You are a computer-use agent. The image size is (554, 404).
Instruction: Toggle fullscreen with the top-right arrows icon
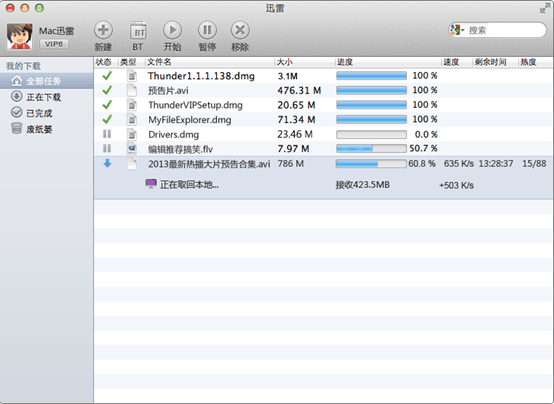(x=545, y=8)
